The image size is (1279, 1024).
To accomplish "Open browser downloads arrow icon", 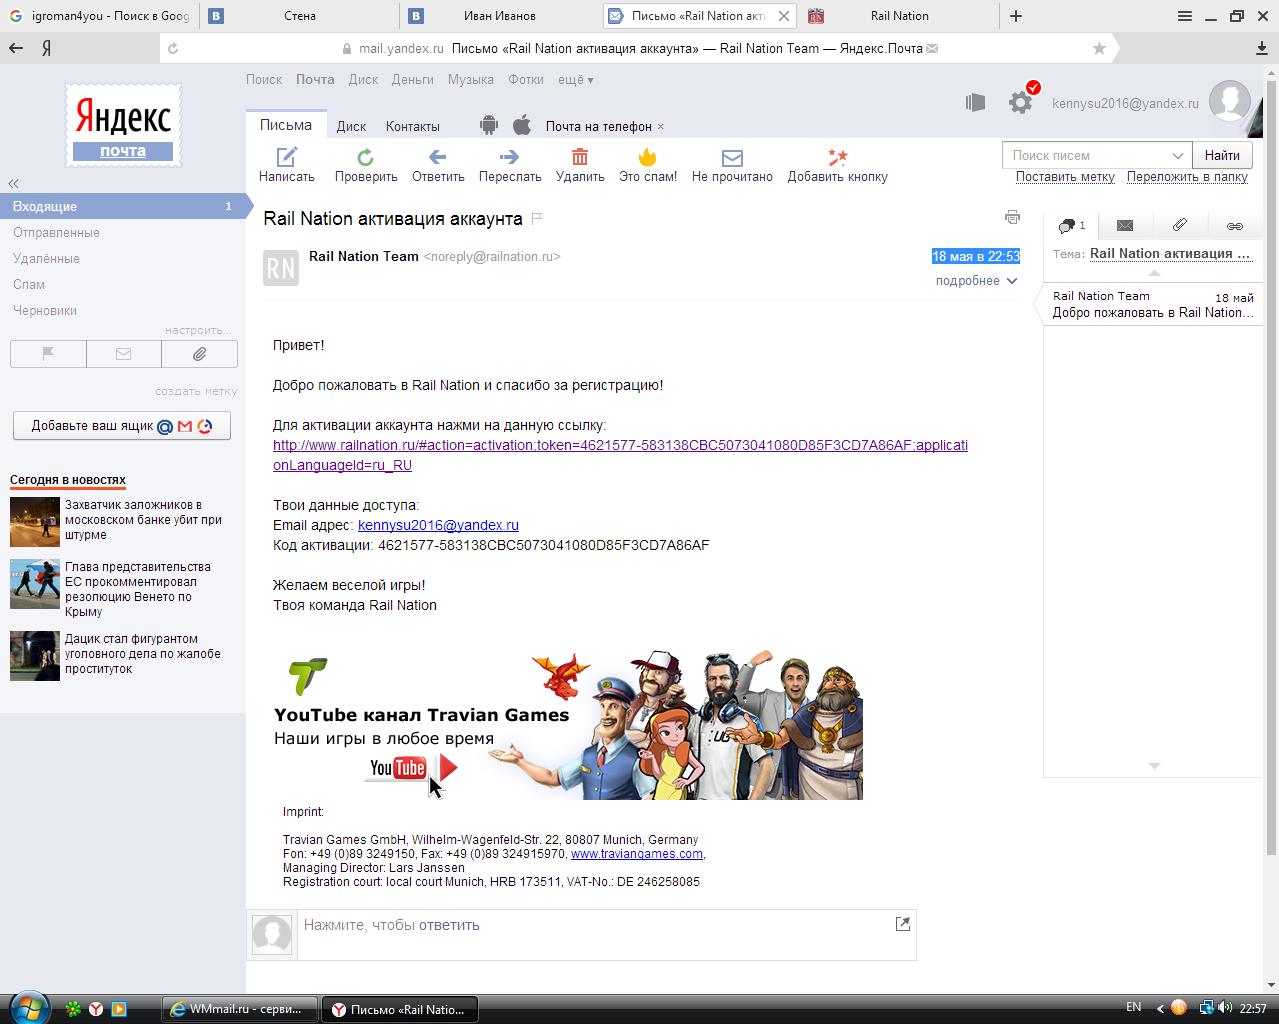I will pos(1262,48).
